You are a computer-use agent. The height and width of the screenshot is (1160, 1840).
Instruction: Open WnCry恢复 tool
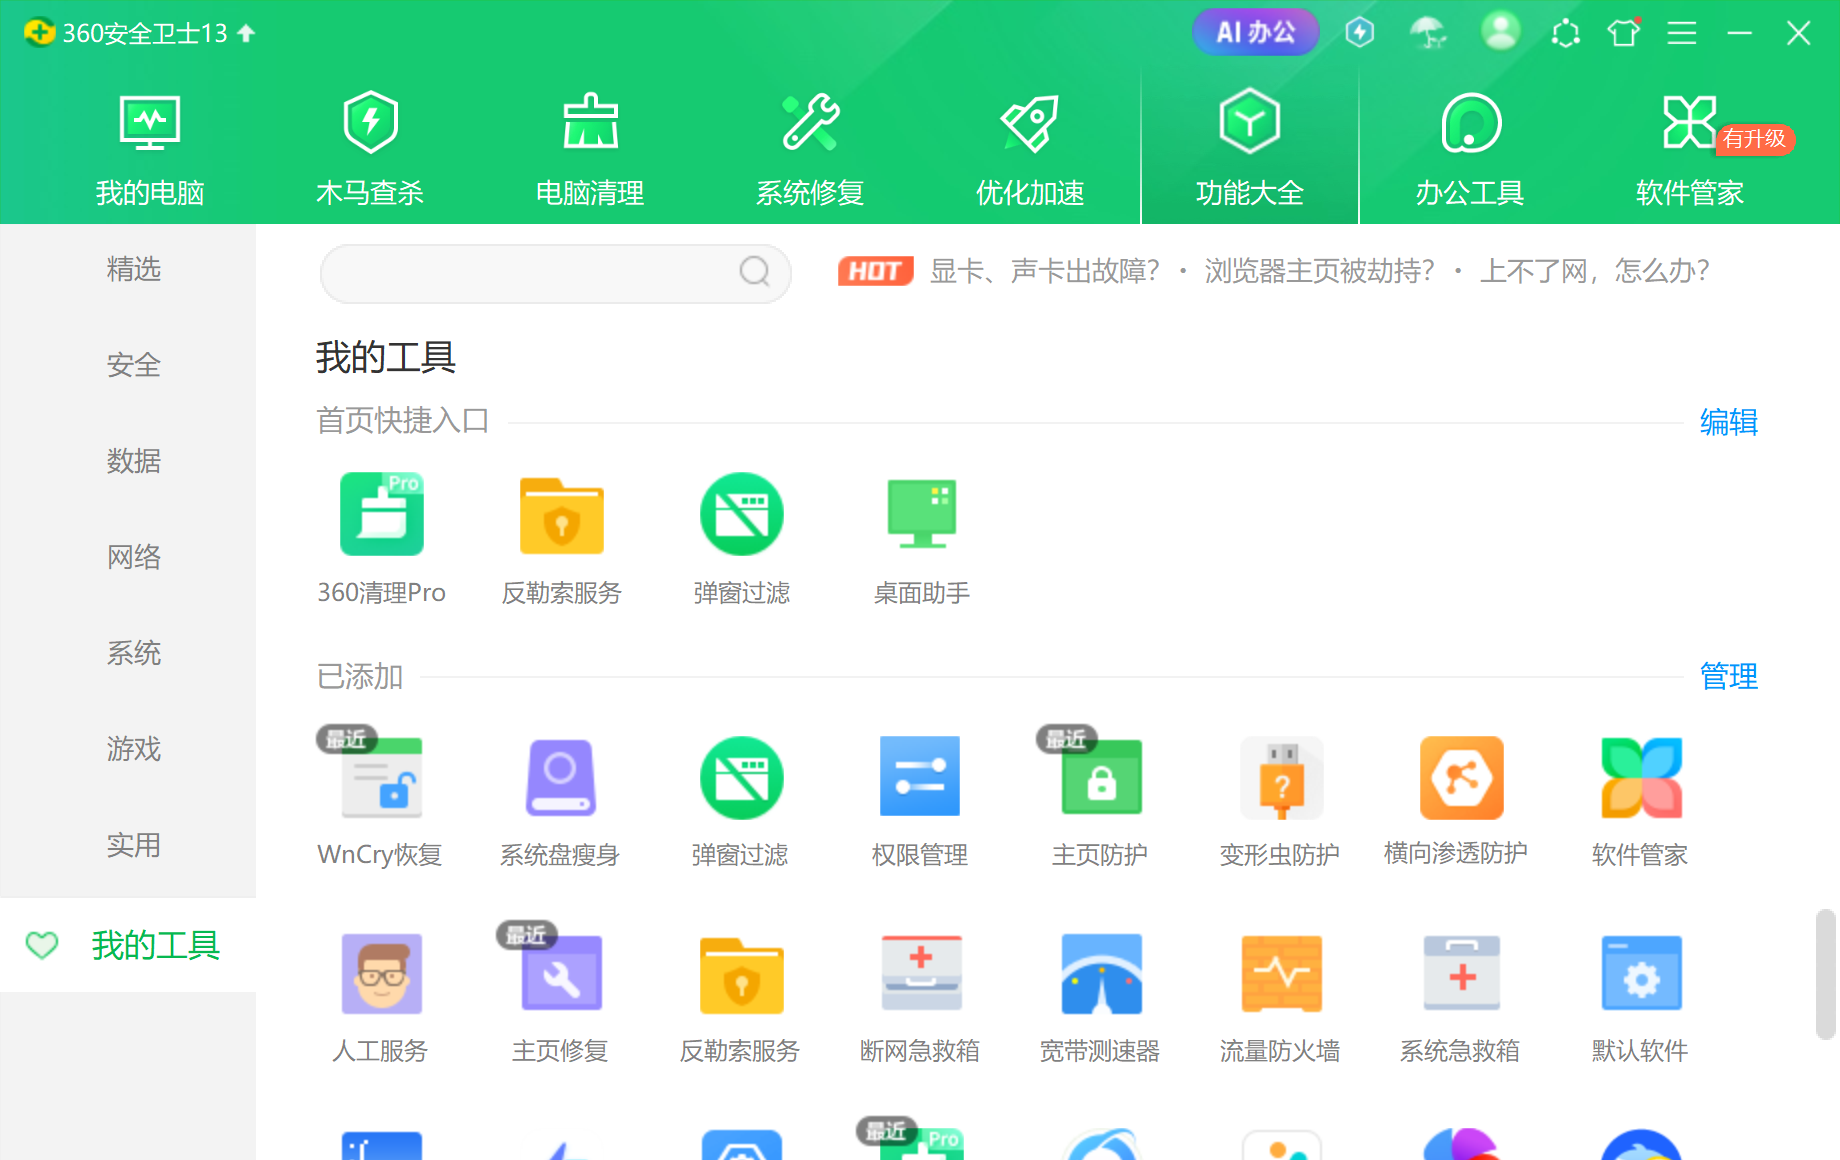point(382,778)
